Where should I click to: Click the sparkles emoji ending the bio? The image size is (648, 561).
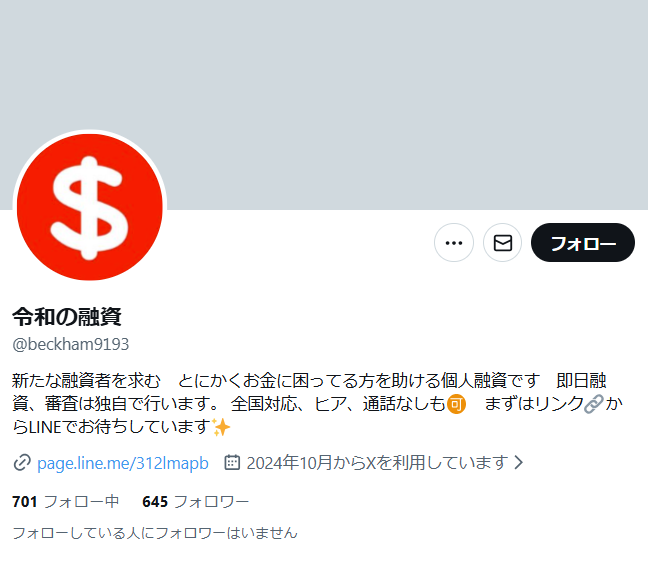(x=221, y=427)
